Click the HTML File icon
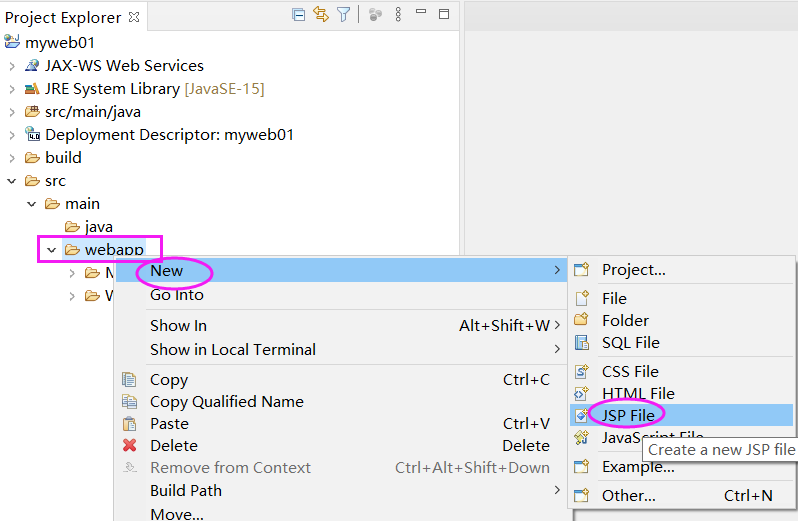 tap(581, 393)
